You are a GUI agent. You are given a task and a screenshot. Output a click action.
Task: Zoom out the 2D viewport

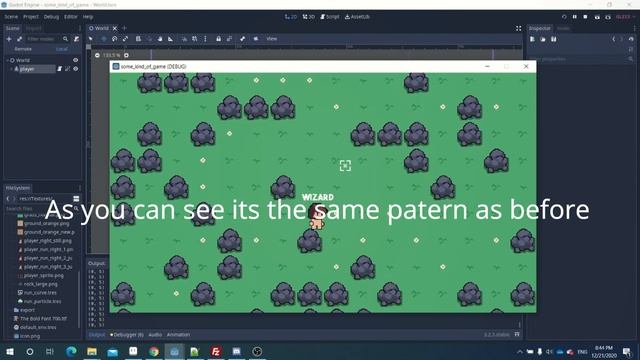click(97, 55)
